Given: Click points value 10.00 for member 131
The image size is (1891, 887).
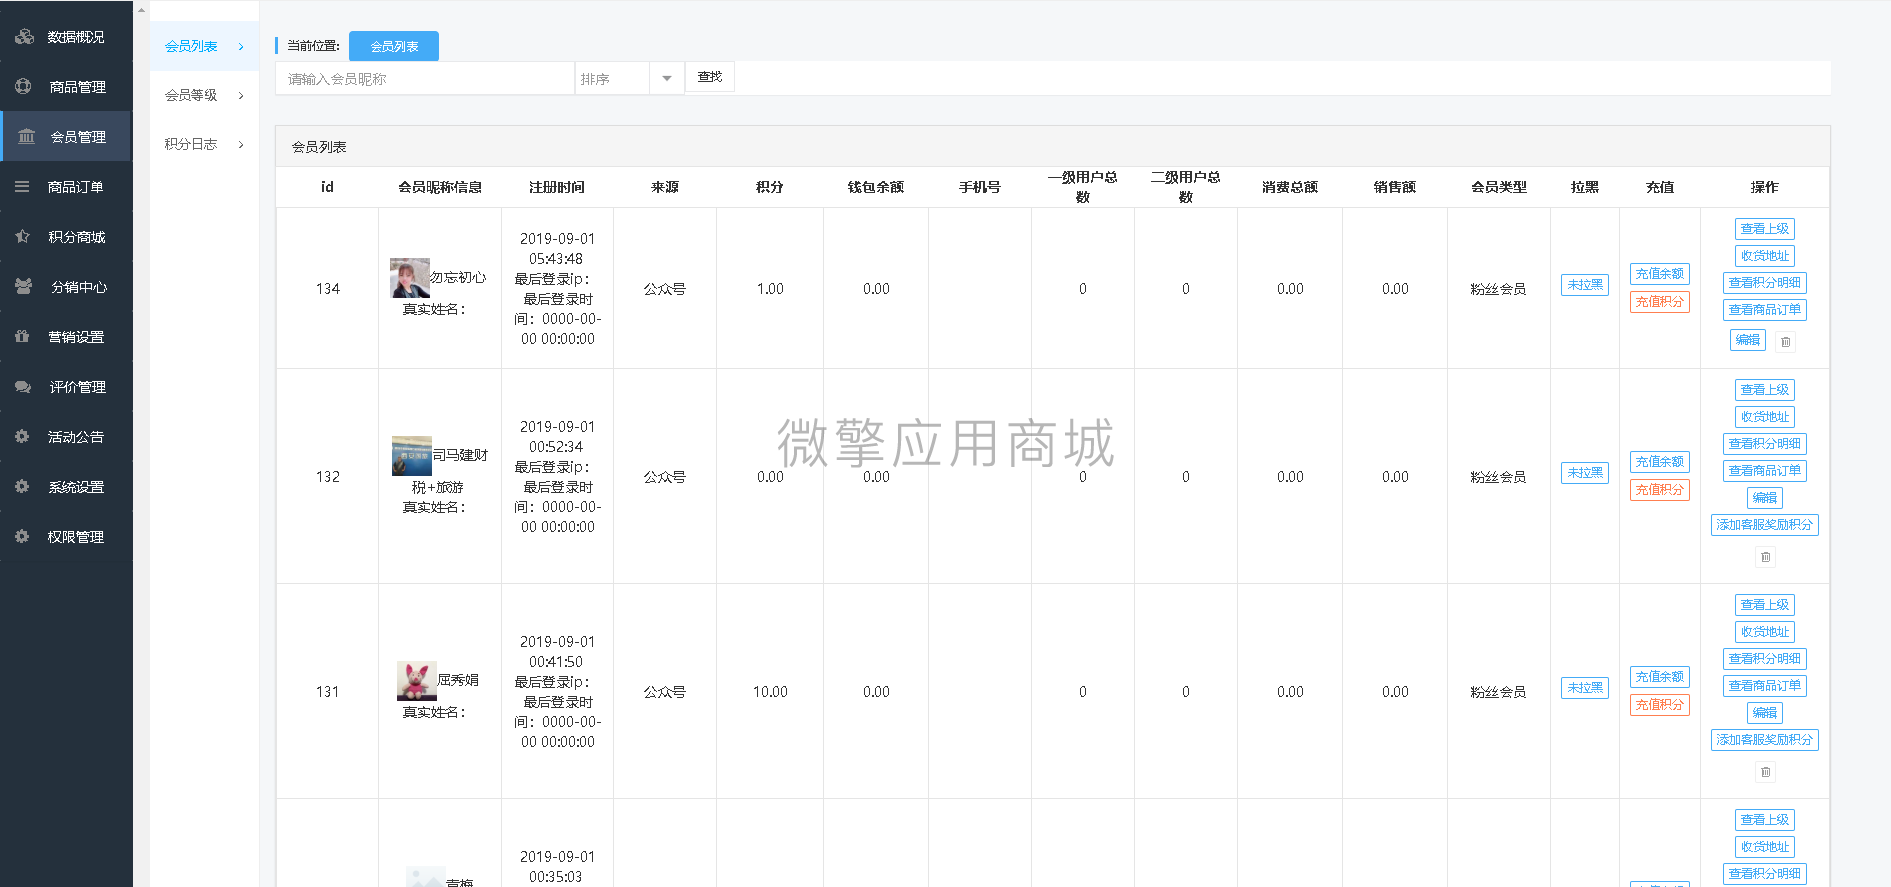Looking at the screenshot, I should point(770,692).
